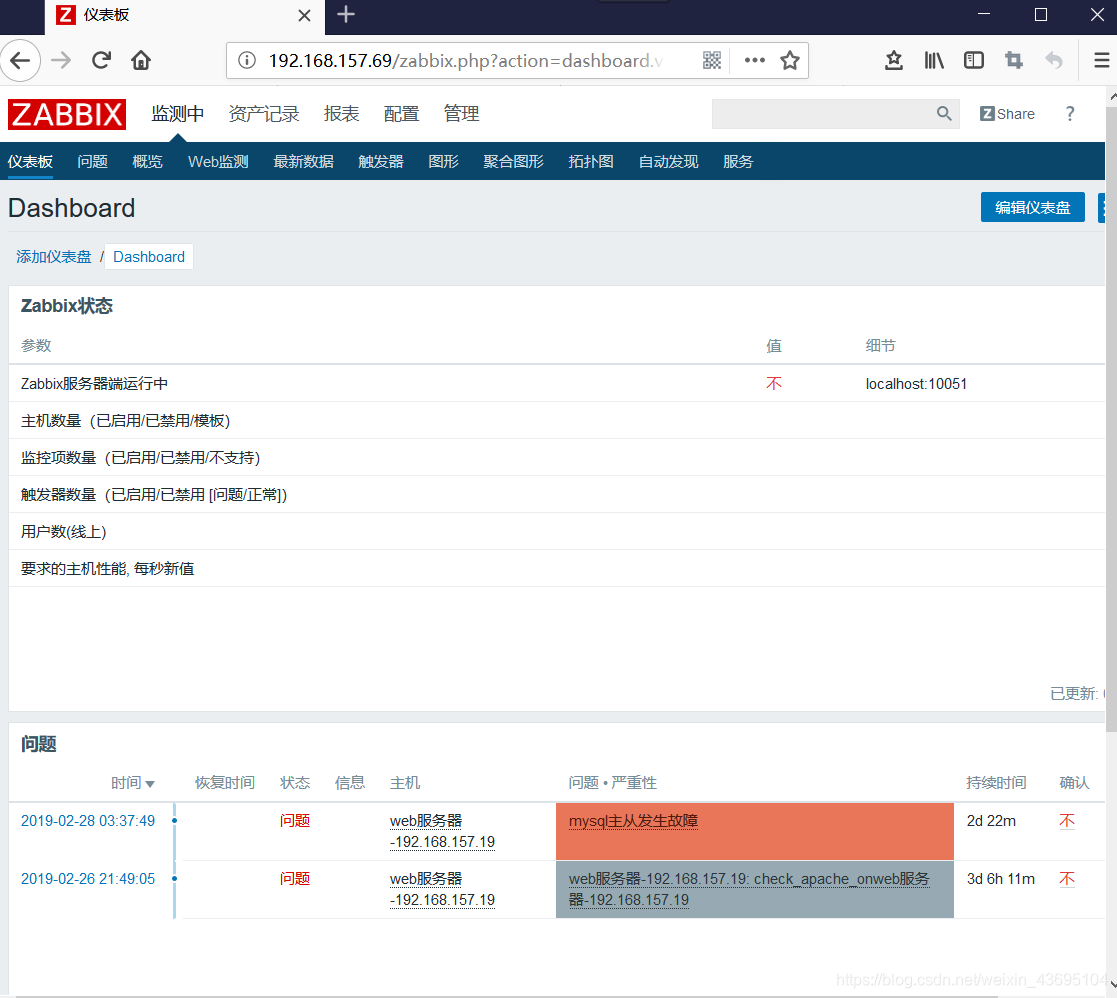The height and width of the screenshot is (998, 1117).
Task: Select the 问题 submenu tab
Action: tap(93, 162)
